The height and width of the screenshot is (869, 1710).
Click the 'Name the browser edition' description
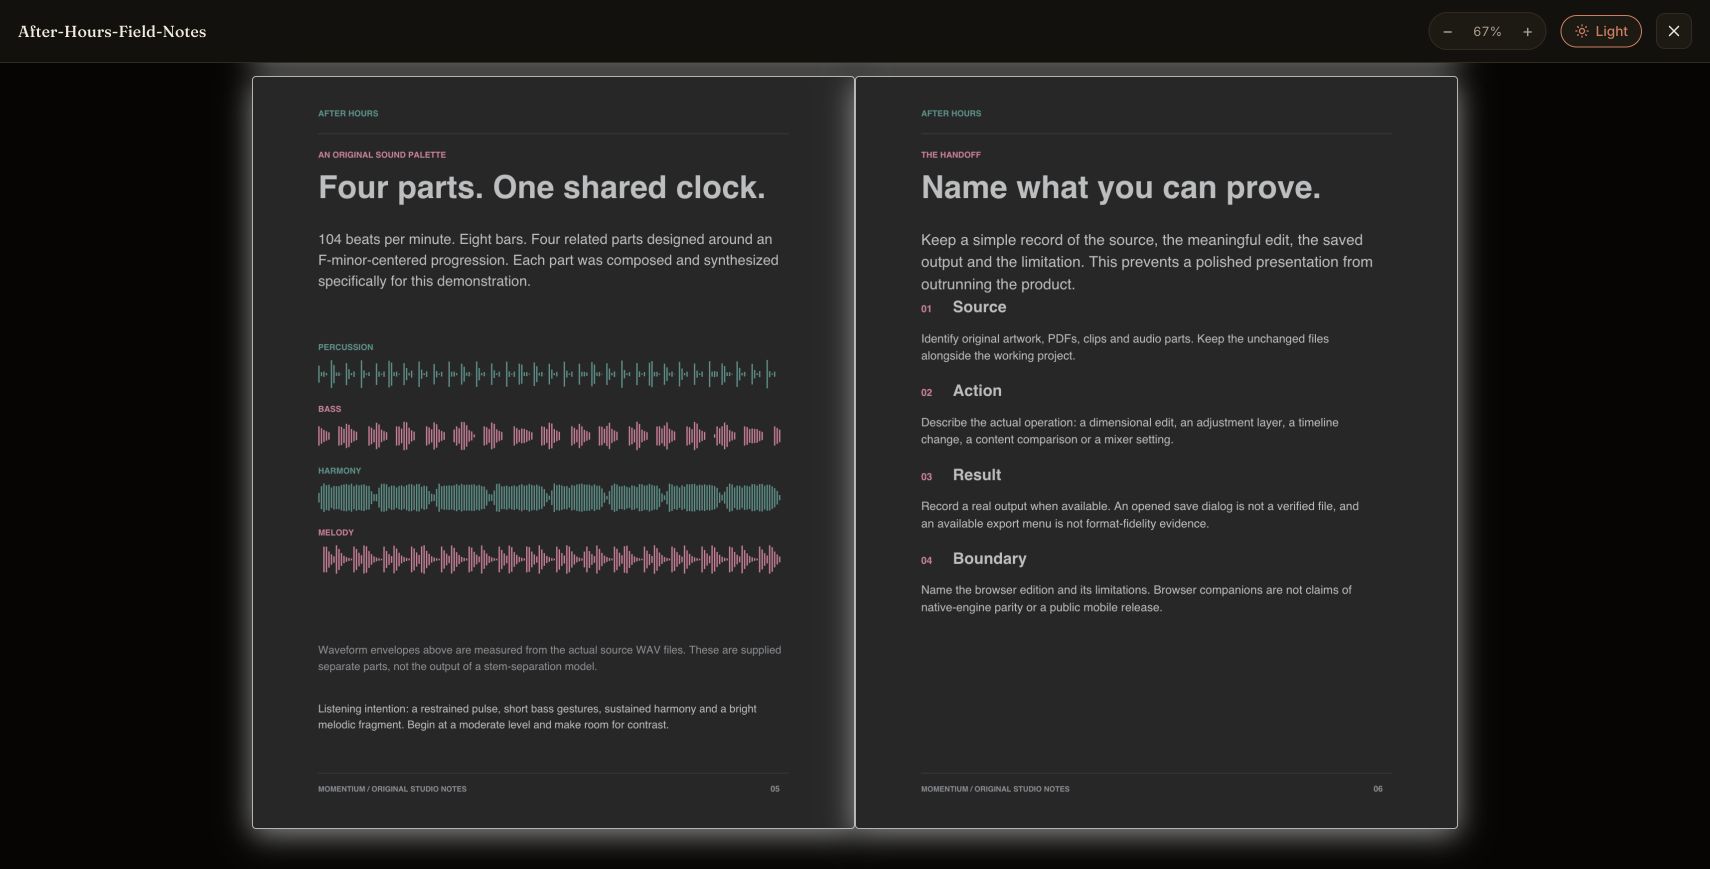pos(1136,599)
